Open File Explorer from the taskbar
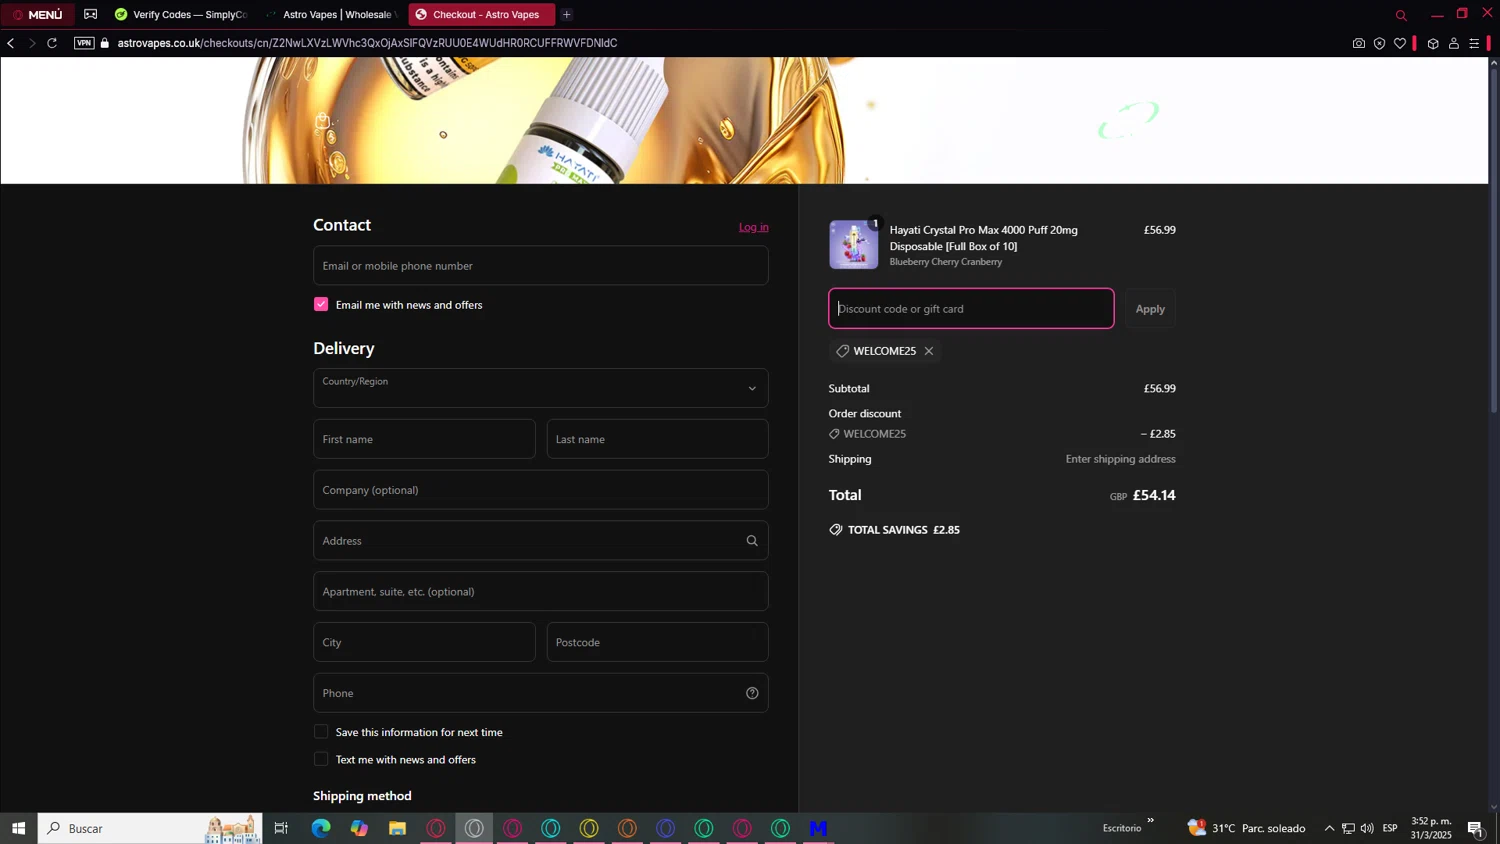 click(398, 828)
